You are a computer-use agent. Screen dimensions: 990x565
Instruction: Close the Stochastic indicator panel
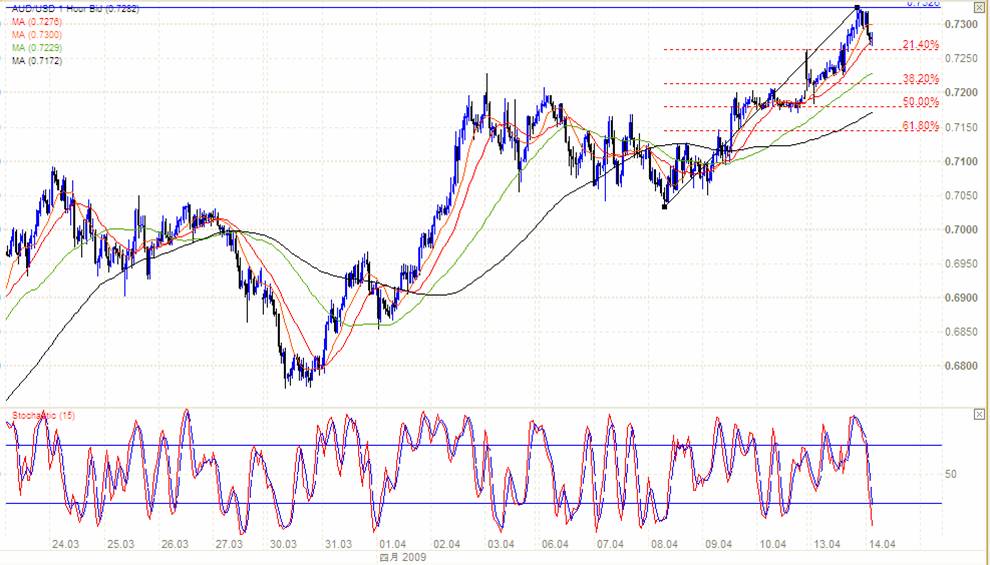[x=979, y=414]
